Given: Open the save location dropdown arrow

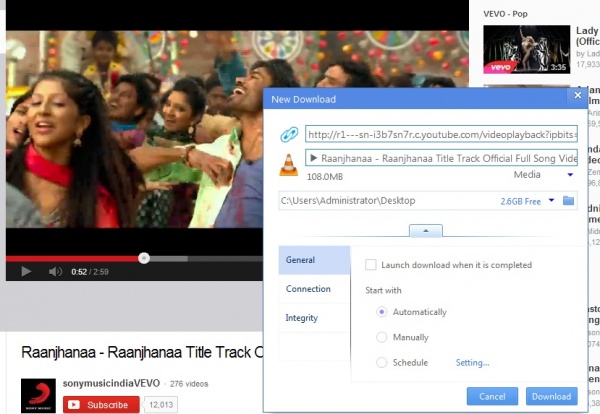Looking at the screenshot, I should click(x=551, y=200).
